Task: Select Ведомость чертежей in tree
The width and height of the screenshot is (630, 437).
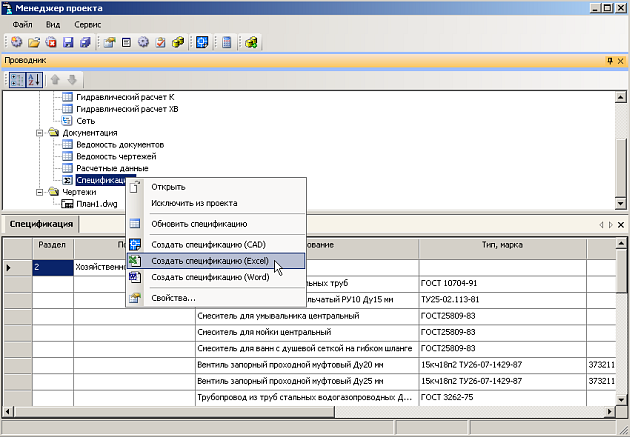Action: click(x=116, y=157)
